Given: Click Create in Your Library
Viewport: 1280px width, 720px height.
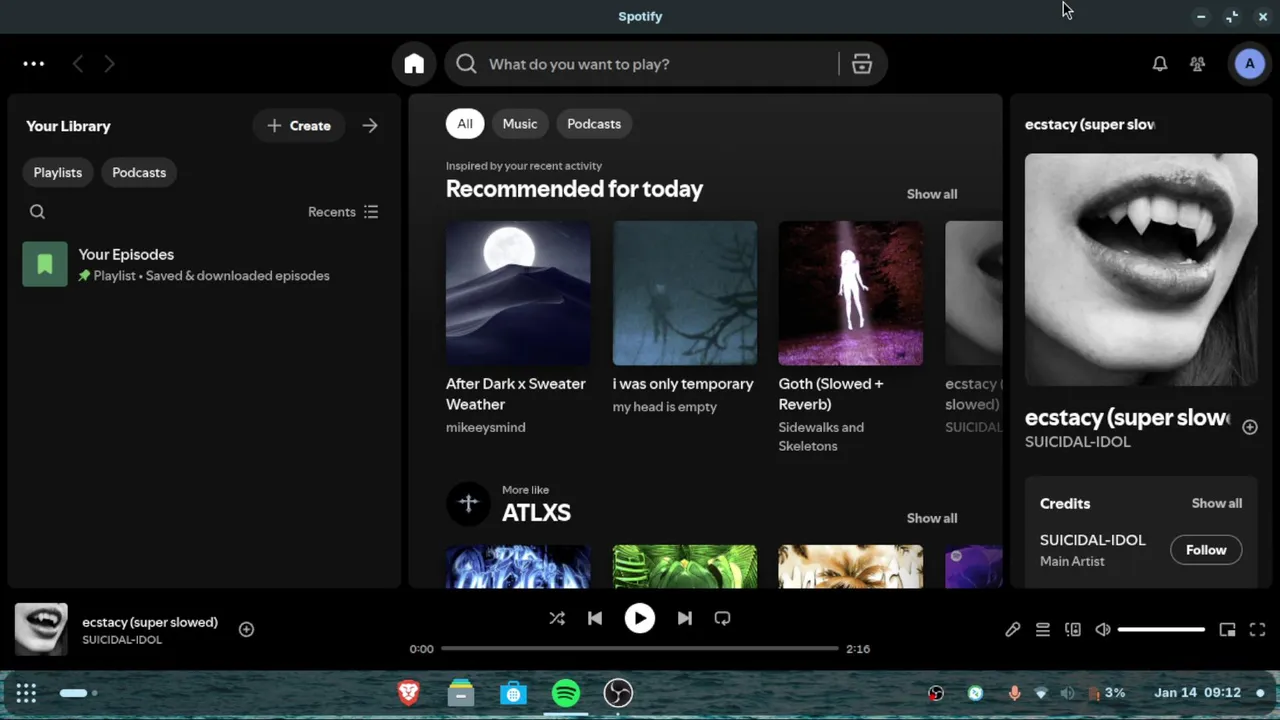Looking at the screenshot, I should (299, 126).
